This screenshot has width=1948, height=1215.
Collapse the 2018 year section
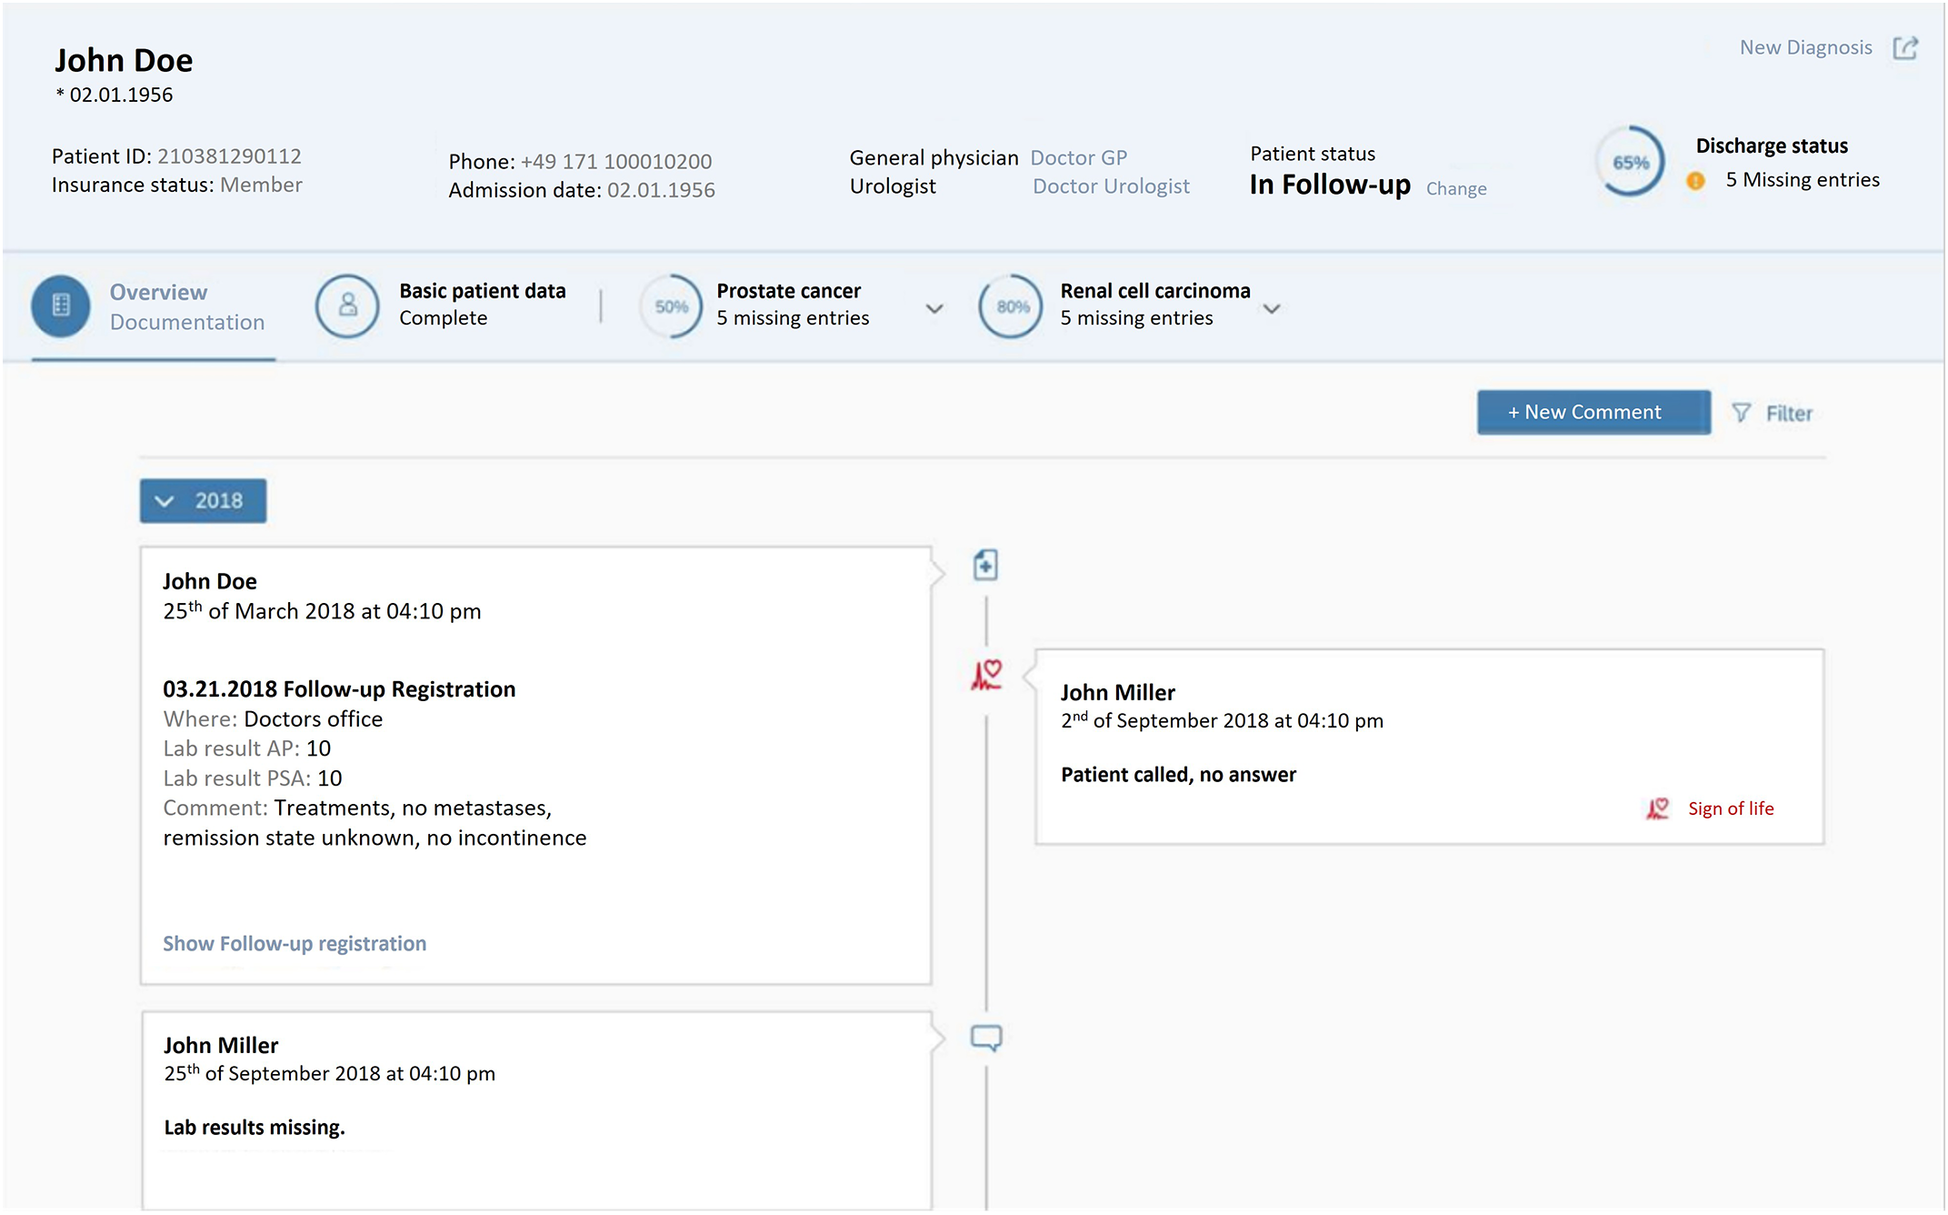pos(203,501)
